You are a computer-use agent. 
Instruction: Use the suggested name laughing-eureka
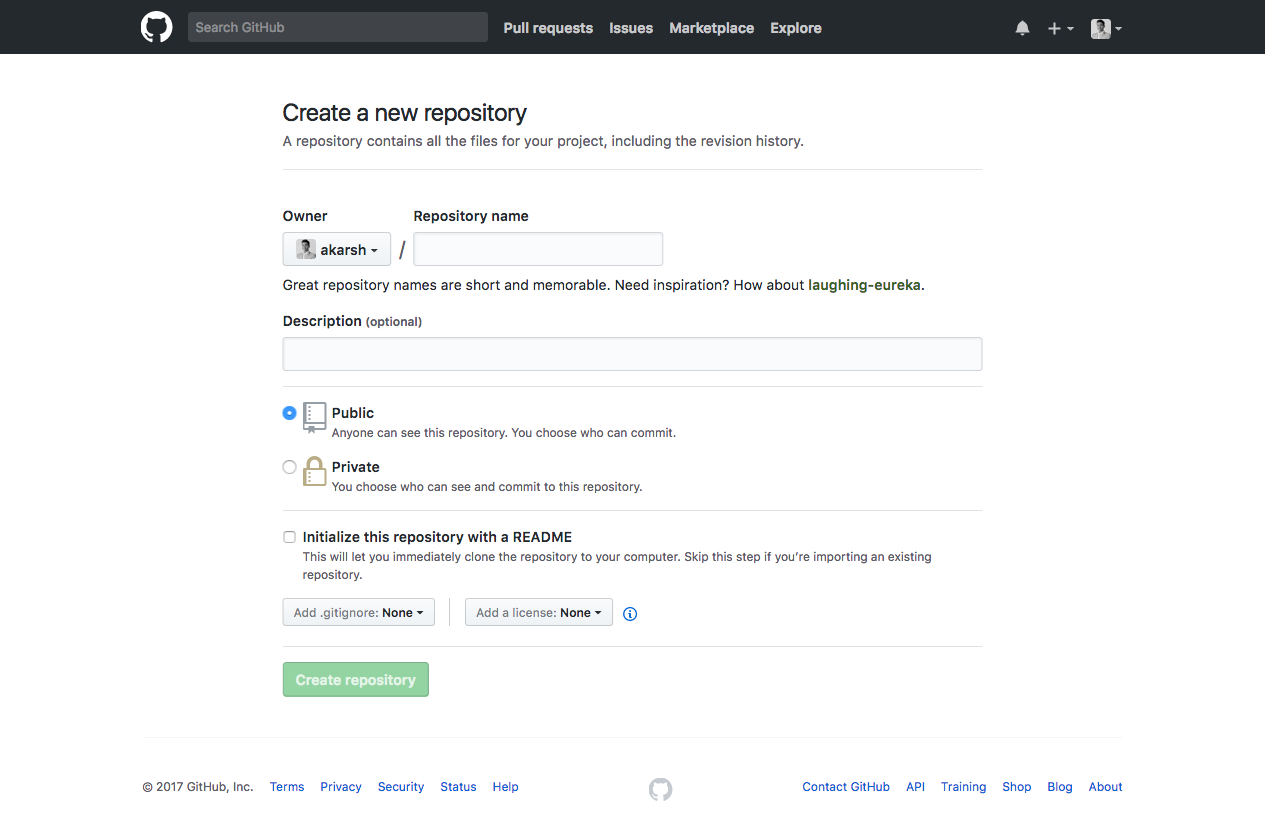(864, 285)
